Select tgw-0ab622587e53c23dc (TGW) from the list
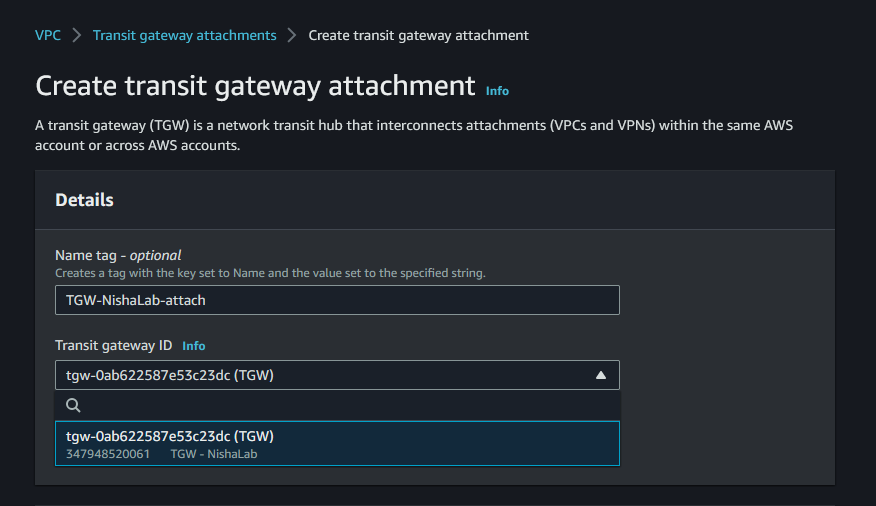Viewport: 876px width, 506px height. [x=170, y=436]
